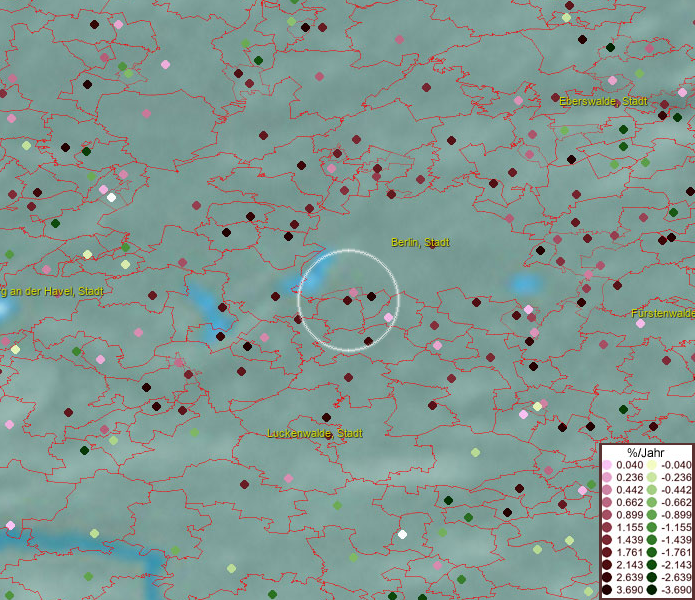The width and height of the screenshot is (695, 600).
Task: Click the 'Fürstenwalde' label at map edge
Action: coord(663,313)
